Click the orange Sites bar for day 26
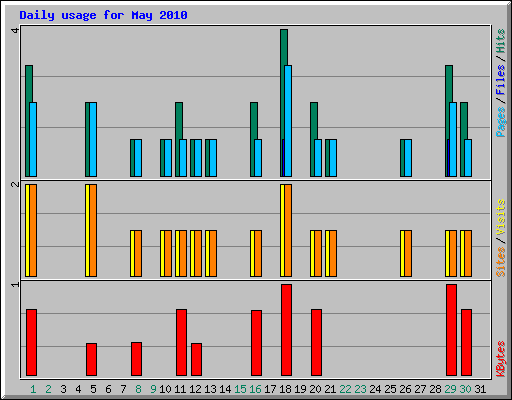The width and height of the screenshot is (512, 400). click(x=408, y=253)
